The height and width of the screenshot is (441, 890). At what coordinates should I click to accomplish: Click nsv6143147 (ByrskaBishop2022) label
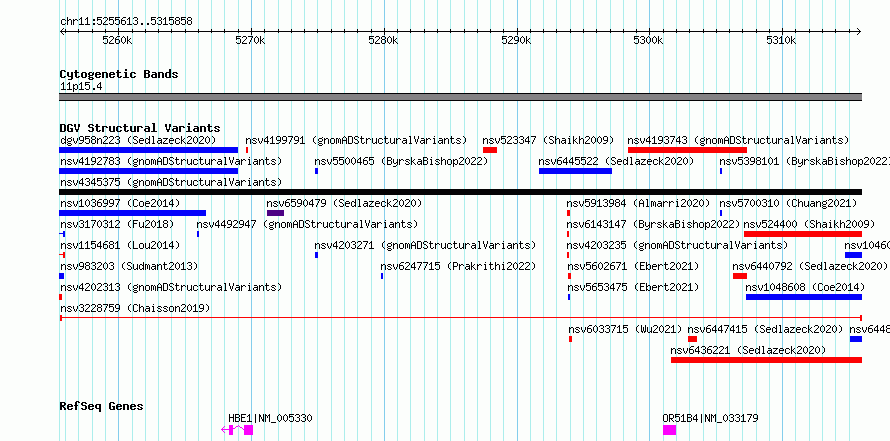click(x=653, y=224)
